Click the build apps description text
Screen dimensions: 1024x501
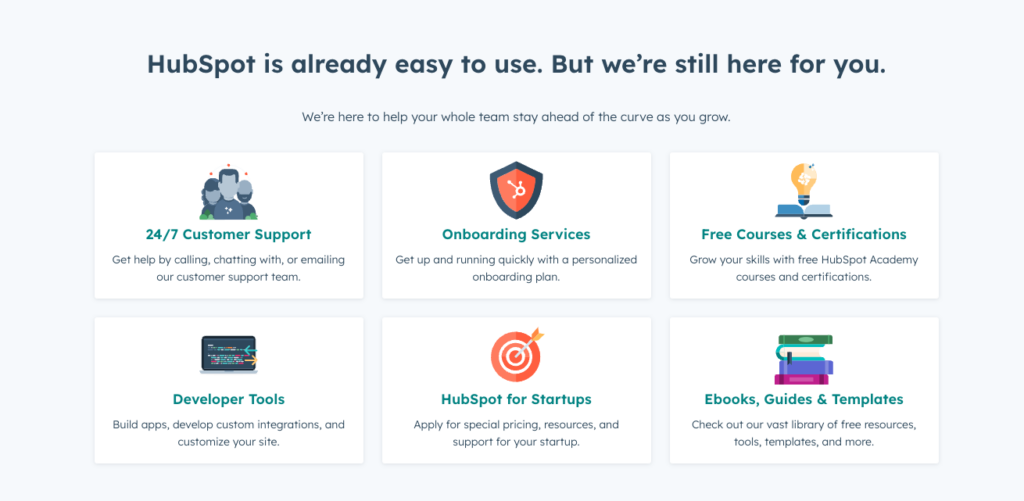pos(229,433)
